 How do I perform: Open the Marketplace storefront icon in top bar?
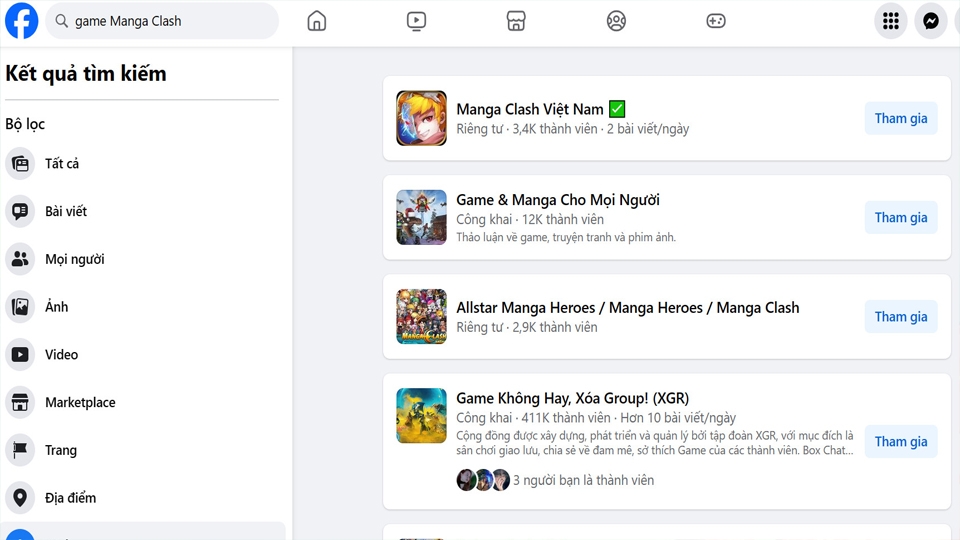pos(516,21)
